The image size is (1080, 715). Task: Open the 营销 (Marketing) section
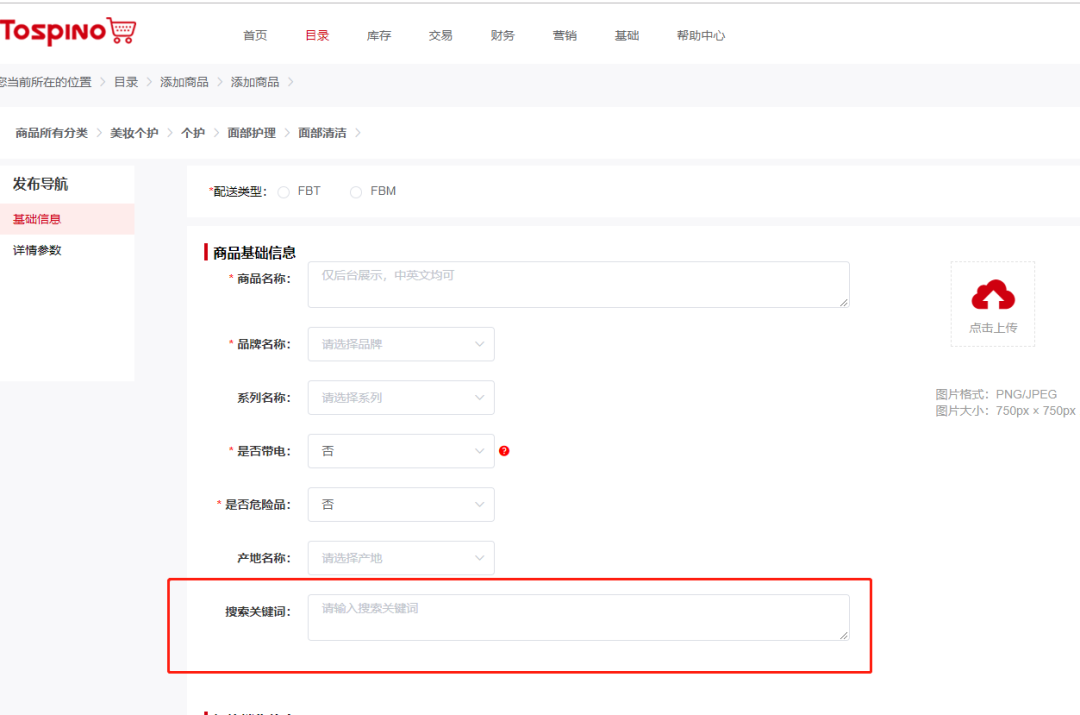tap(564, 35)
